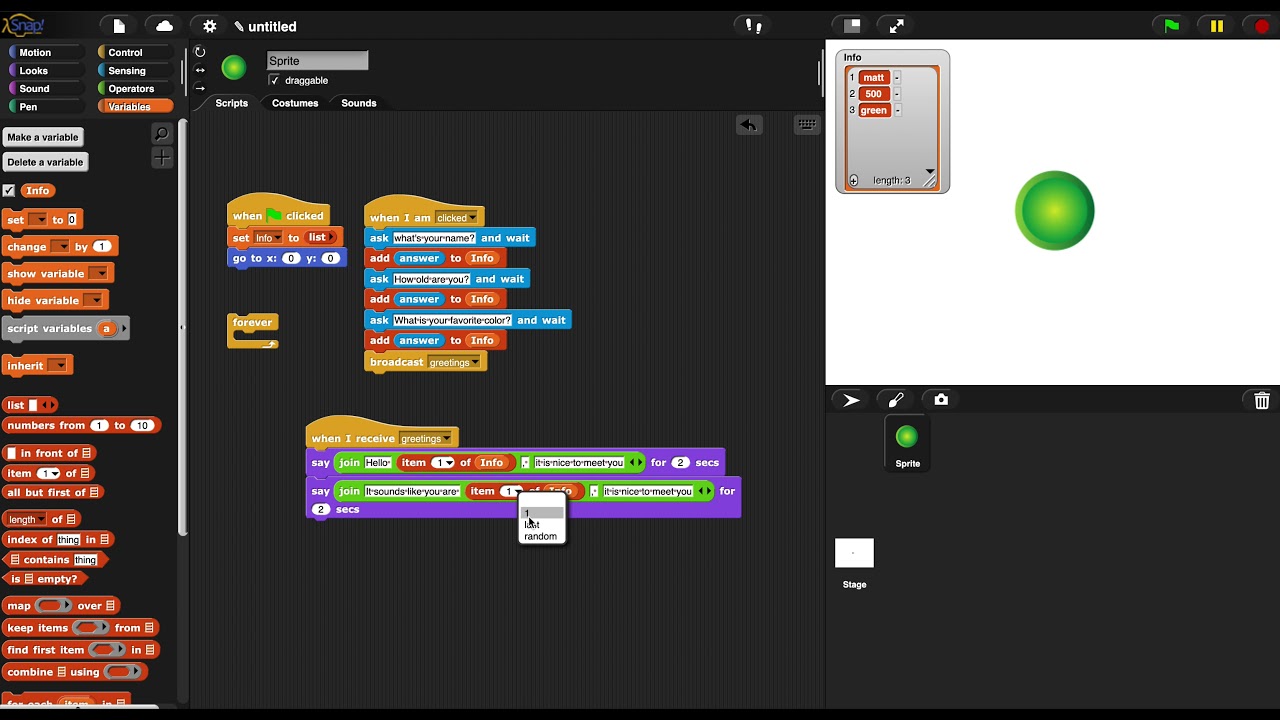Set rotation style to left-right only
Viewport: 1280px width, 720px height.
point(200,70)
